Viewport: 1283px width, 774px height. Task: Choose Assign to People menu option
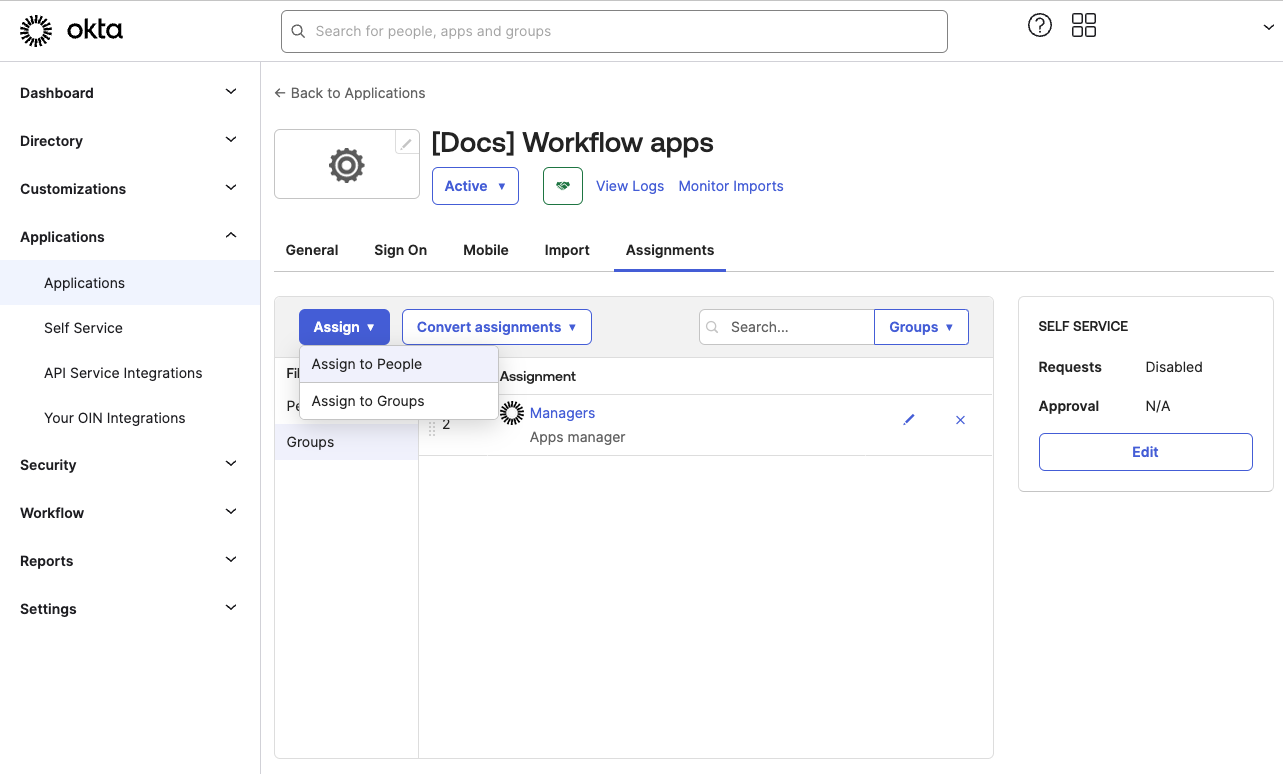coord(367,364)
